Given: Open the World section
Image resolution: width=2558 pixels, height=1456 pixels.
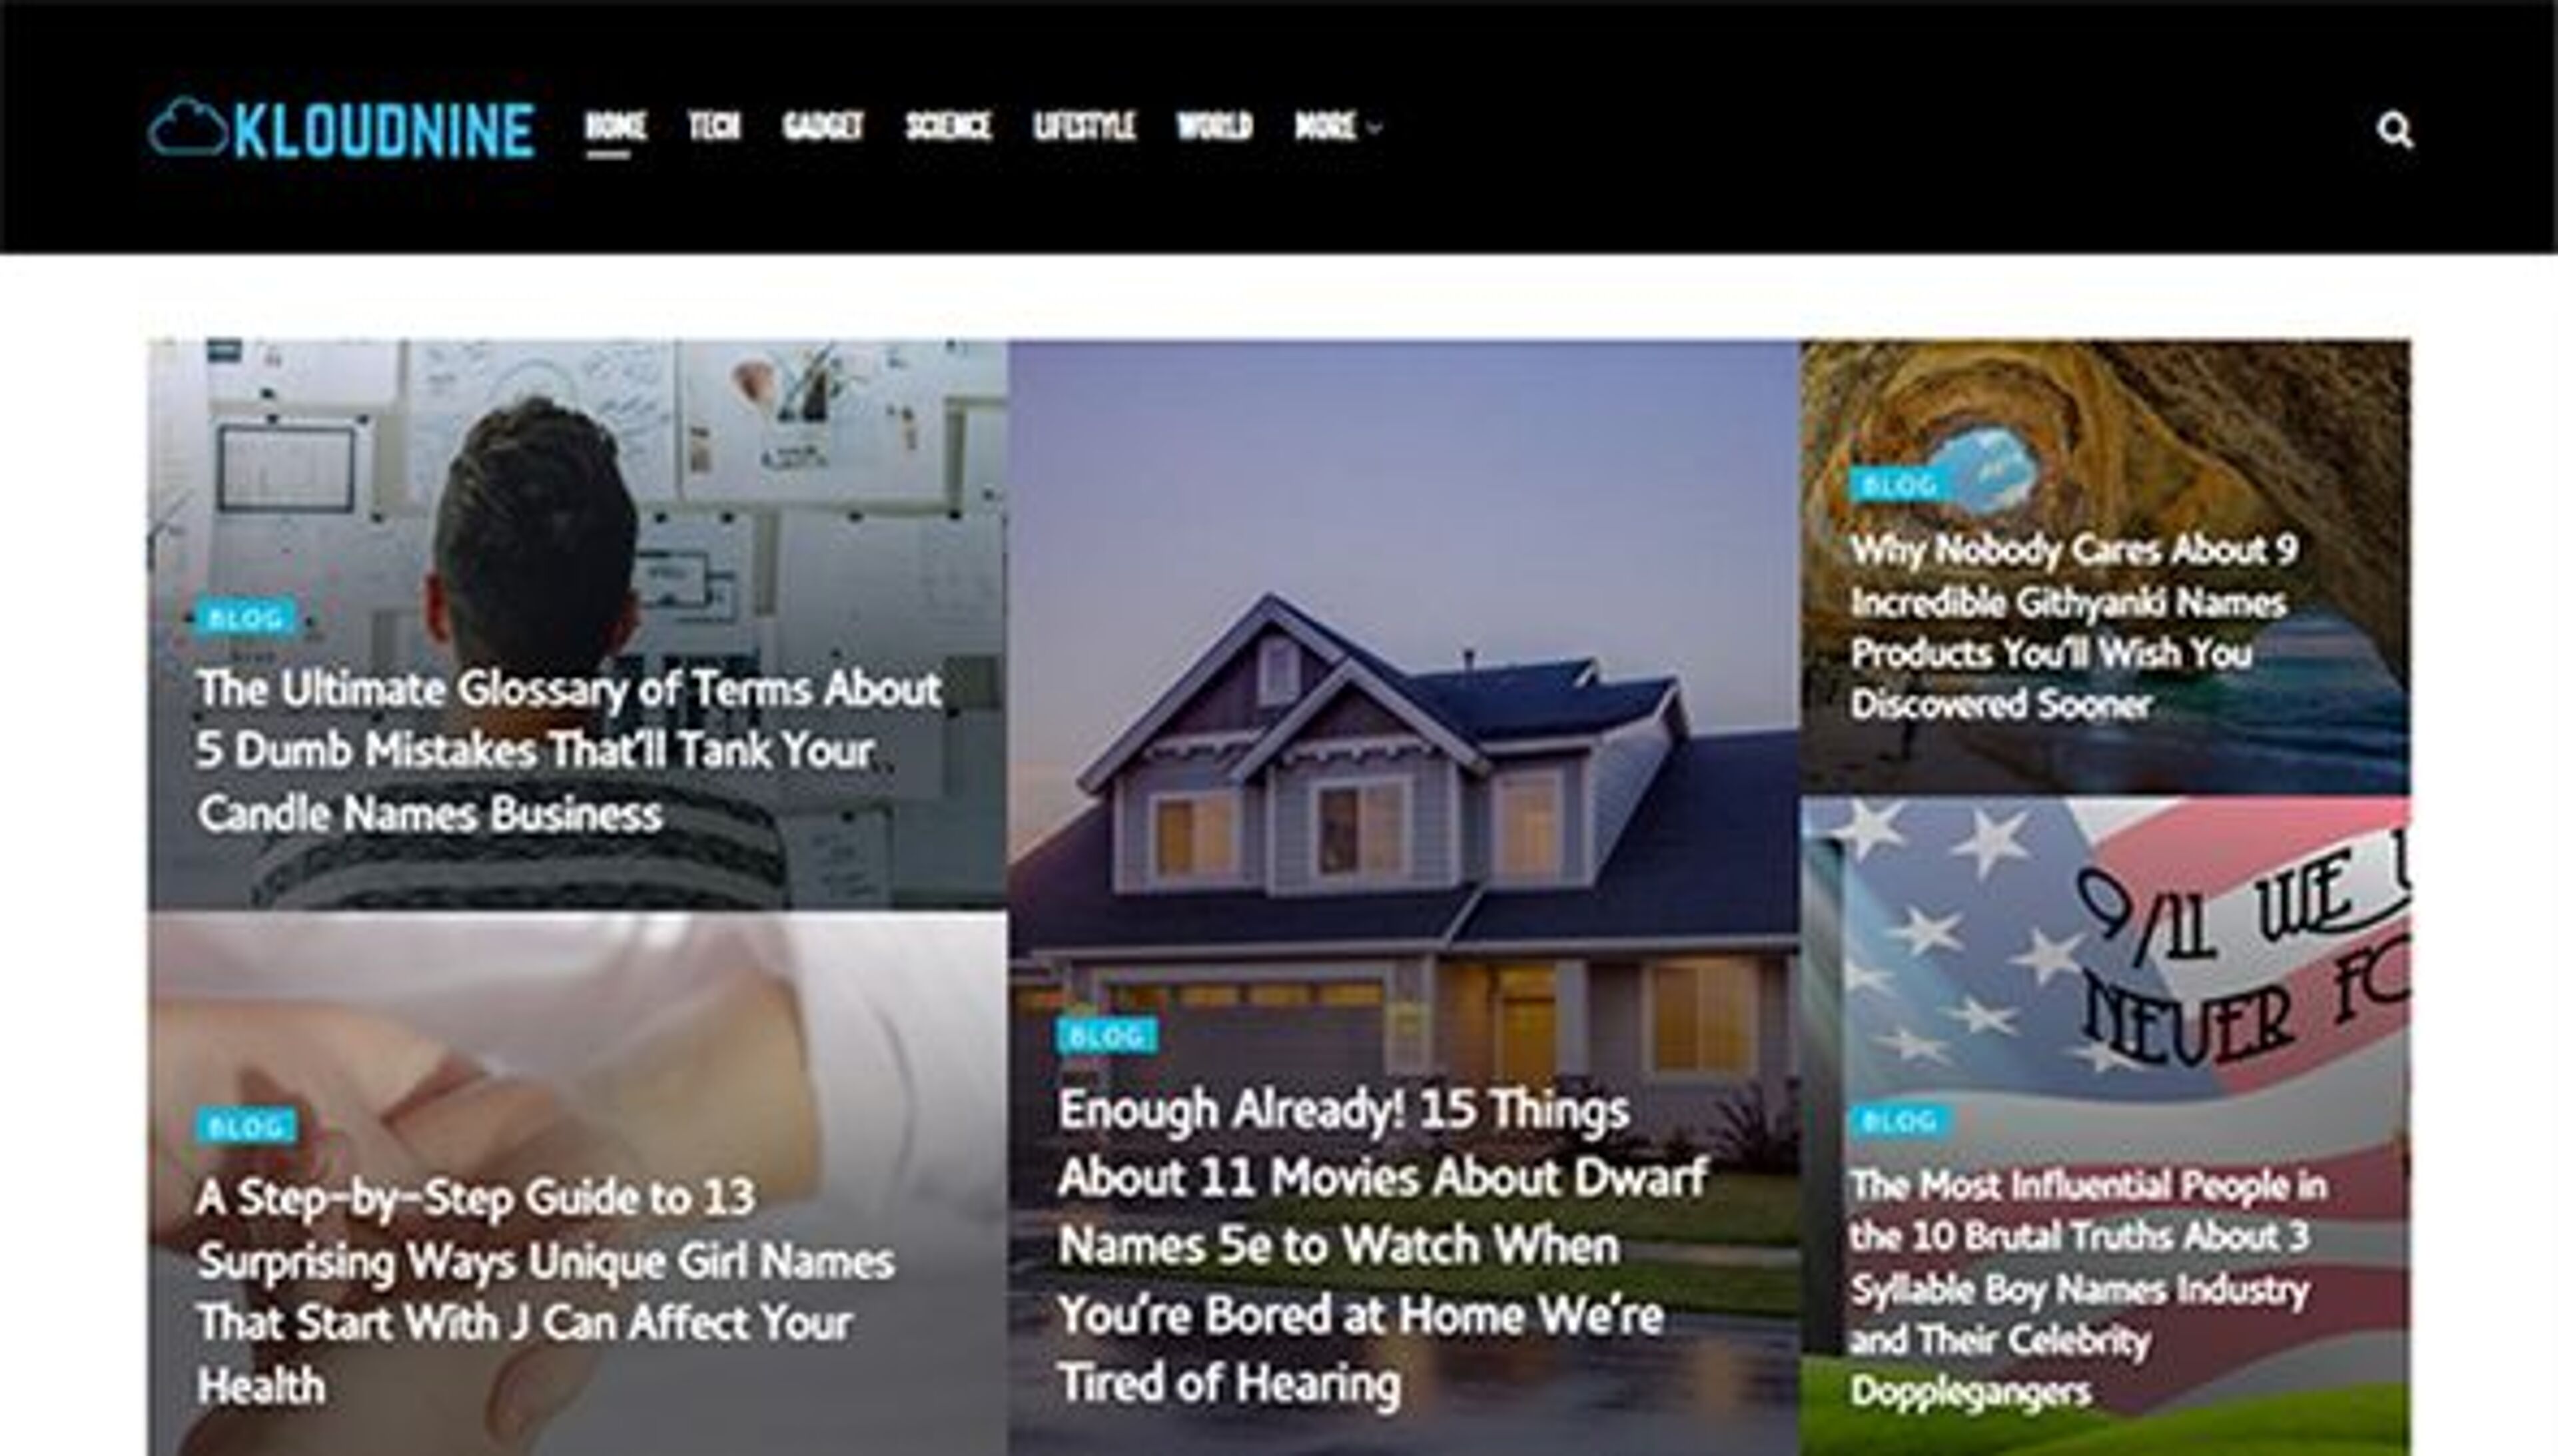Looking at the screenshot, I should coord(1214,126).
